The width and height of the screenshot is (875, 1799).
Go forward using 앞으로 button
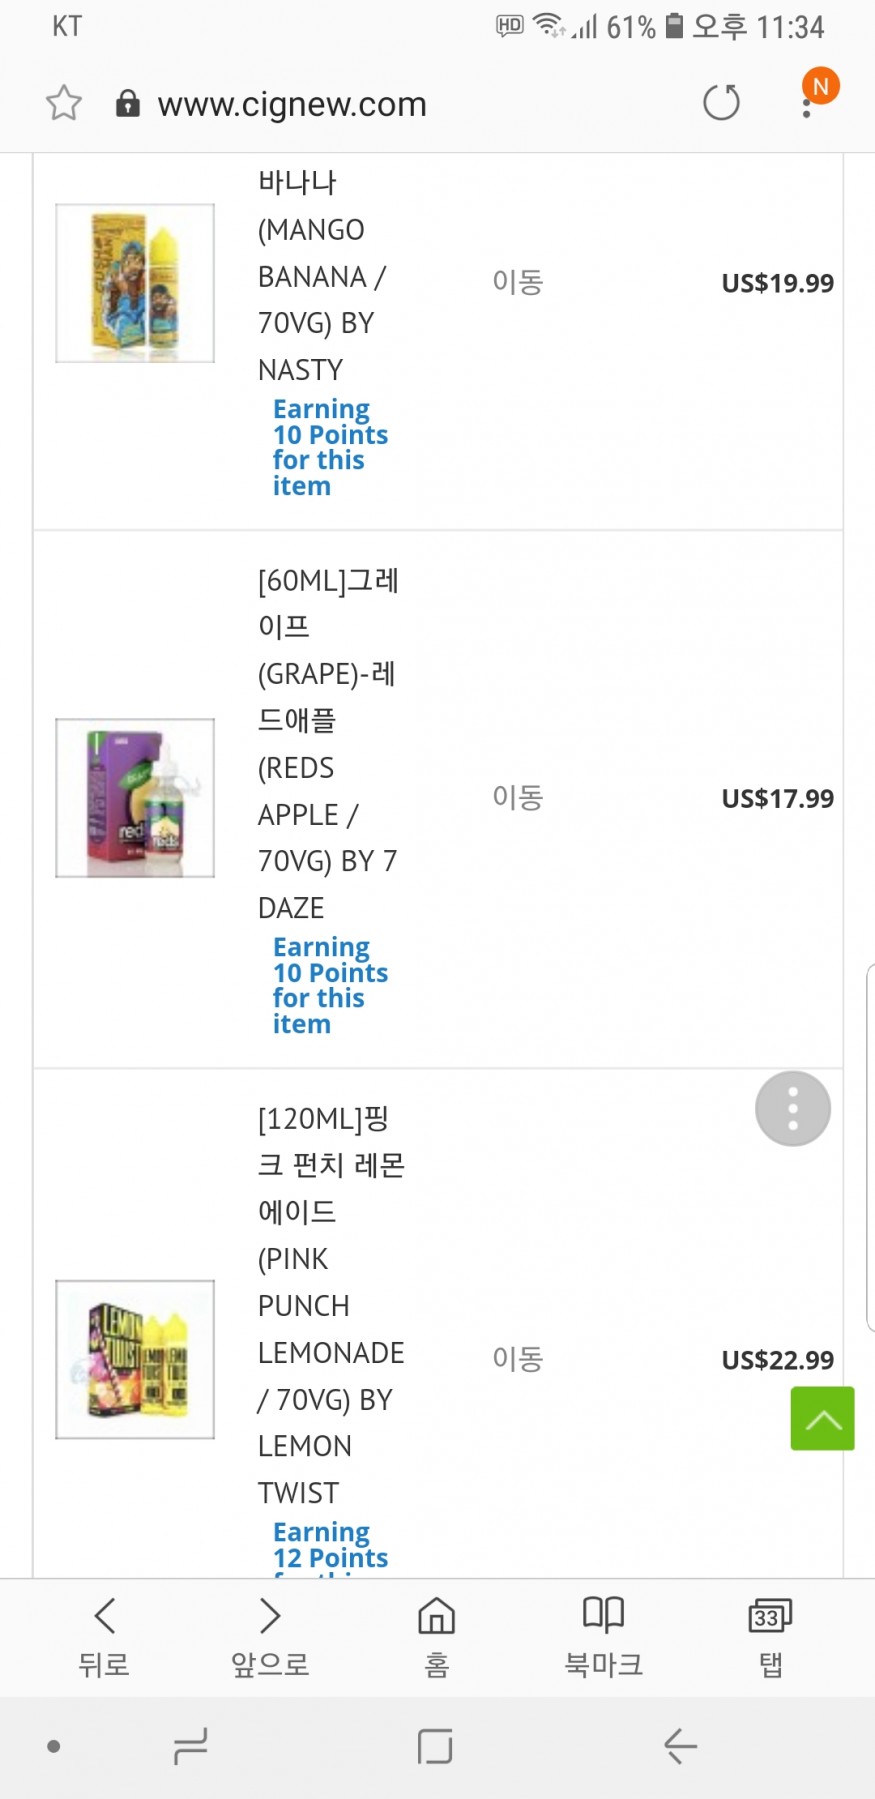pos(270,1635)
